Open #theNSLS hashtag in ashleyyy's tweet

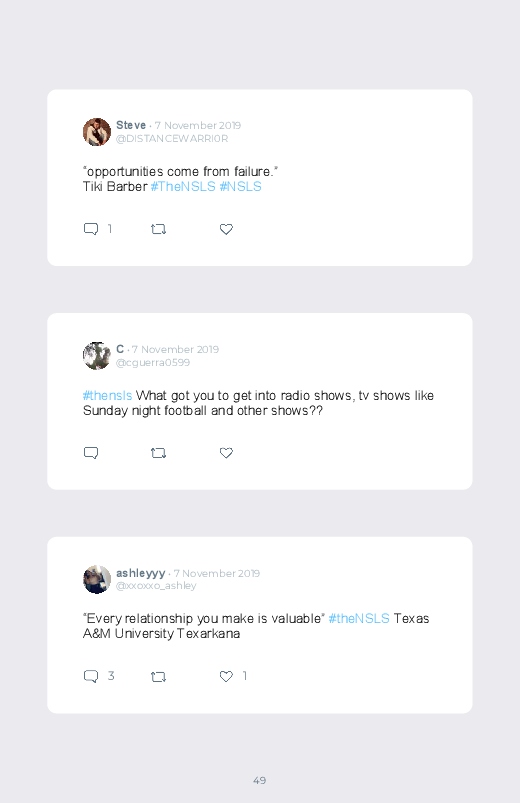pyautogui.click(x=359, y=619)
